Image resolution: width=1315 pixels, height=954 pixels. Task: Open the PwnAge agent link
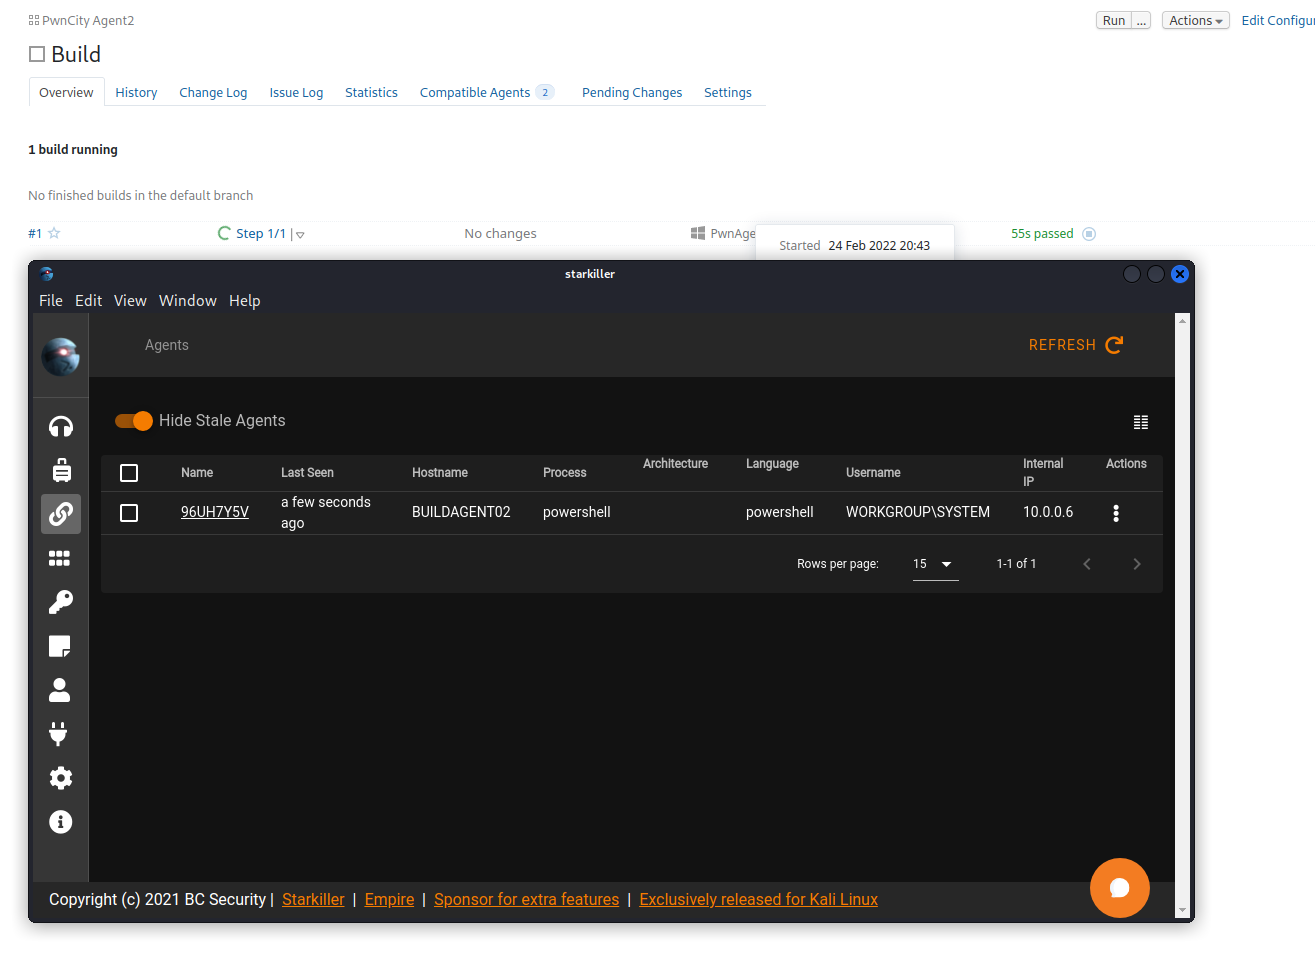[733, 233]
